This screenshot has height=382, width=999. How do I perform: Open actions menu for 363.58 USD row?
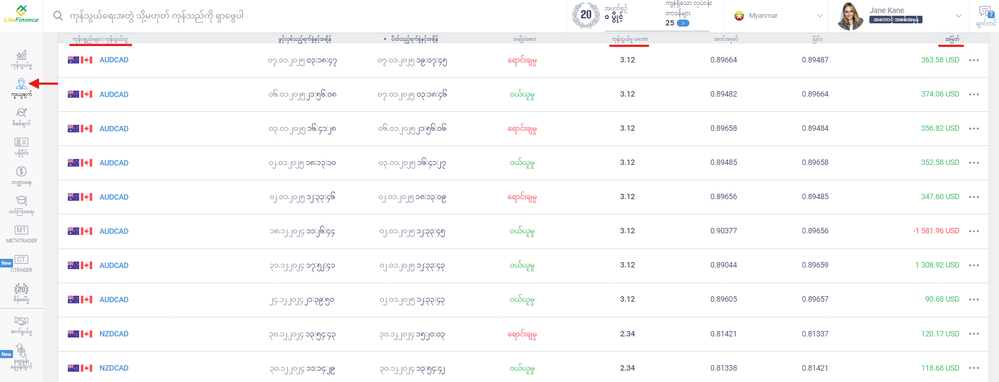coord(974,60)
